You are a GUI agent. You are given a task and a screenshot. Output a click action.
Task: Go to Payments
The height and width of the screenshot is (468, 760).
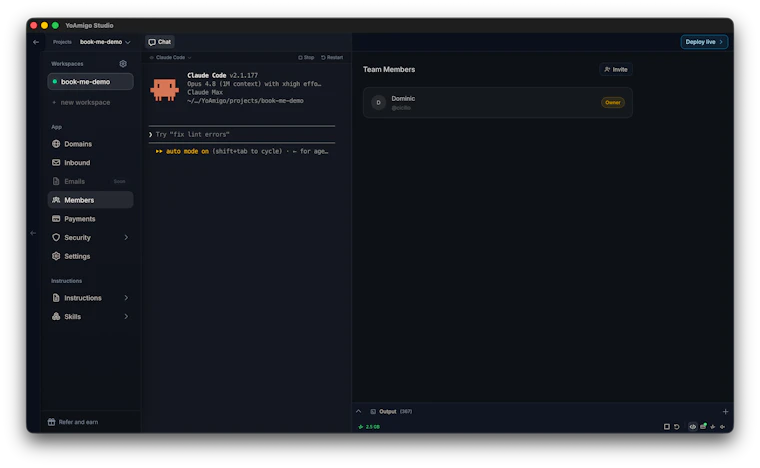(x=91, y=219)
